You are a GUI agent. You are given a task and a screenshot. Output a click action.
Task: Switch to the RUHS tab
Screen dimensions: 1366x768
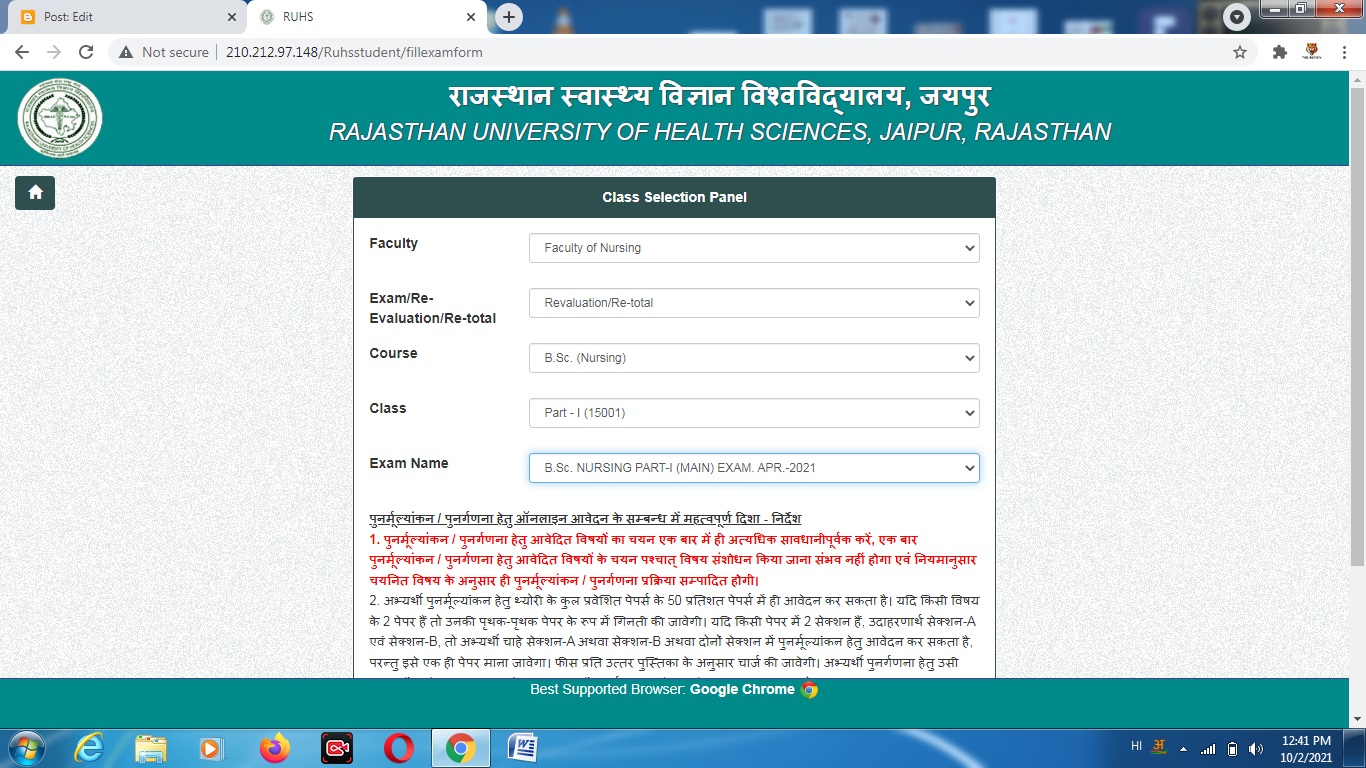(x=367, y=17)
